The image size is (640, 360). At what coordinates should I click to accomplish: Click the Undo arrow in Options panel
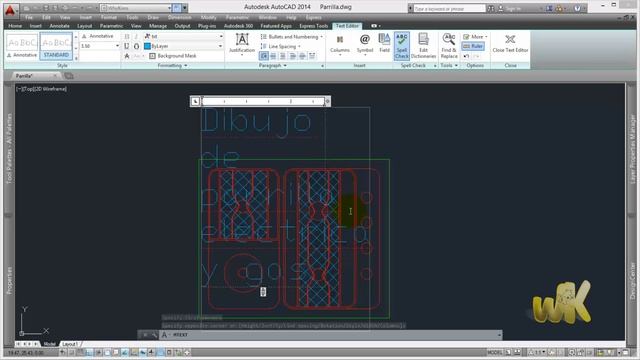(467, 56)
